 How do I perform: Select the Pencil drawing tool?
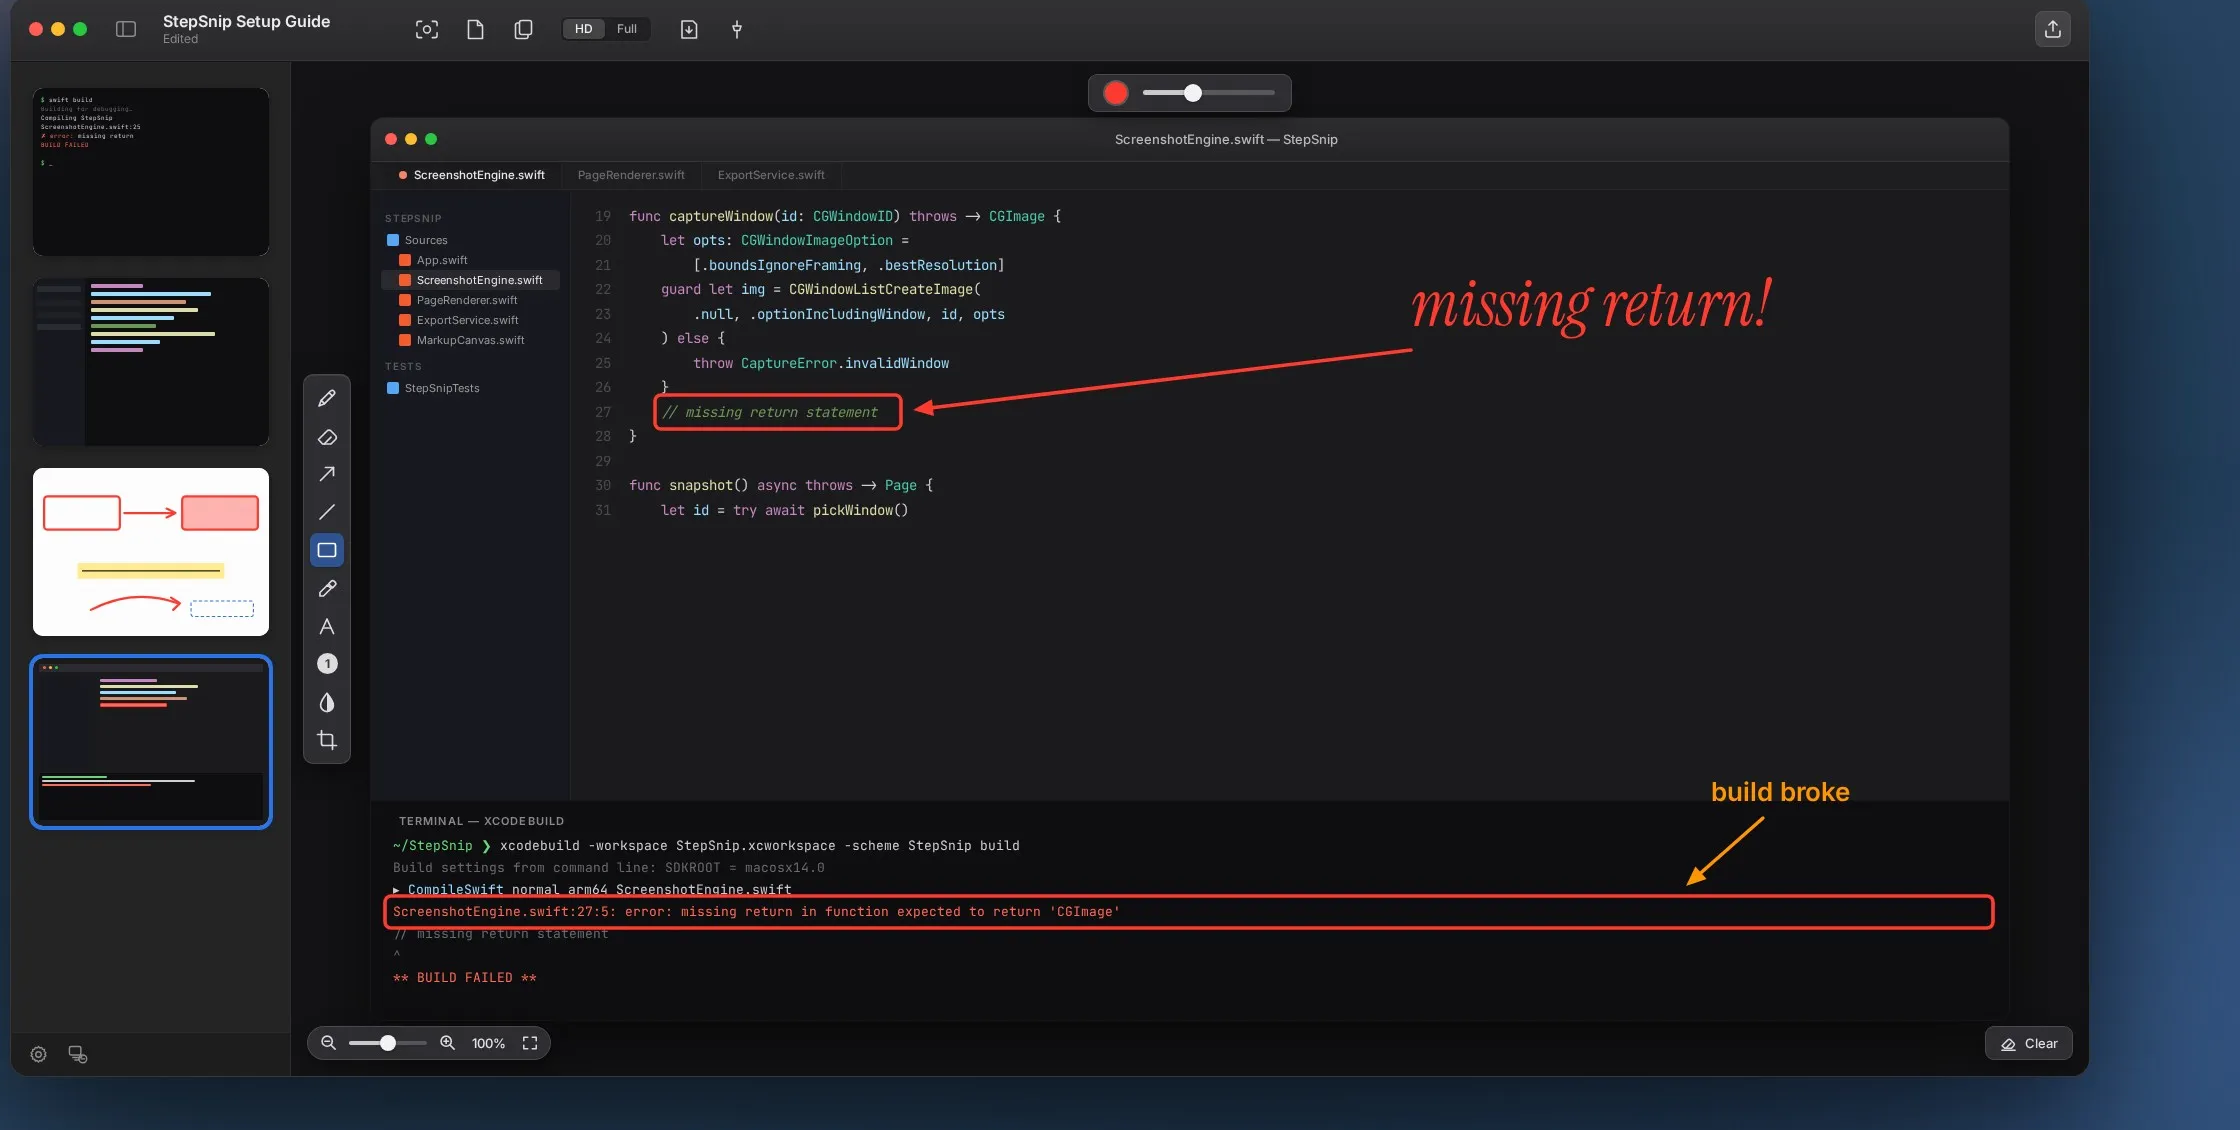tap(327, 398)
